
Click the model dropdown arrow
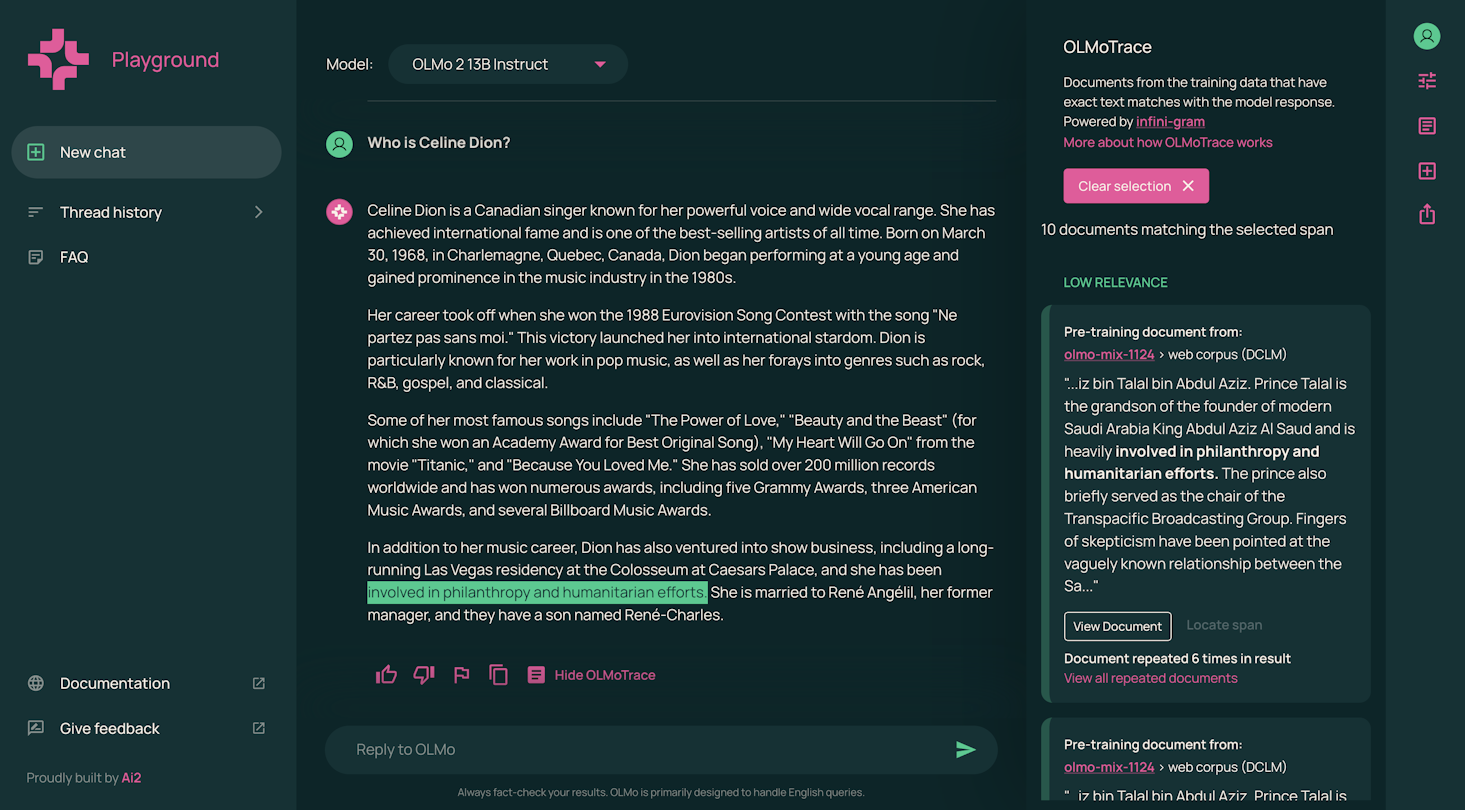[600, 64]
